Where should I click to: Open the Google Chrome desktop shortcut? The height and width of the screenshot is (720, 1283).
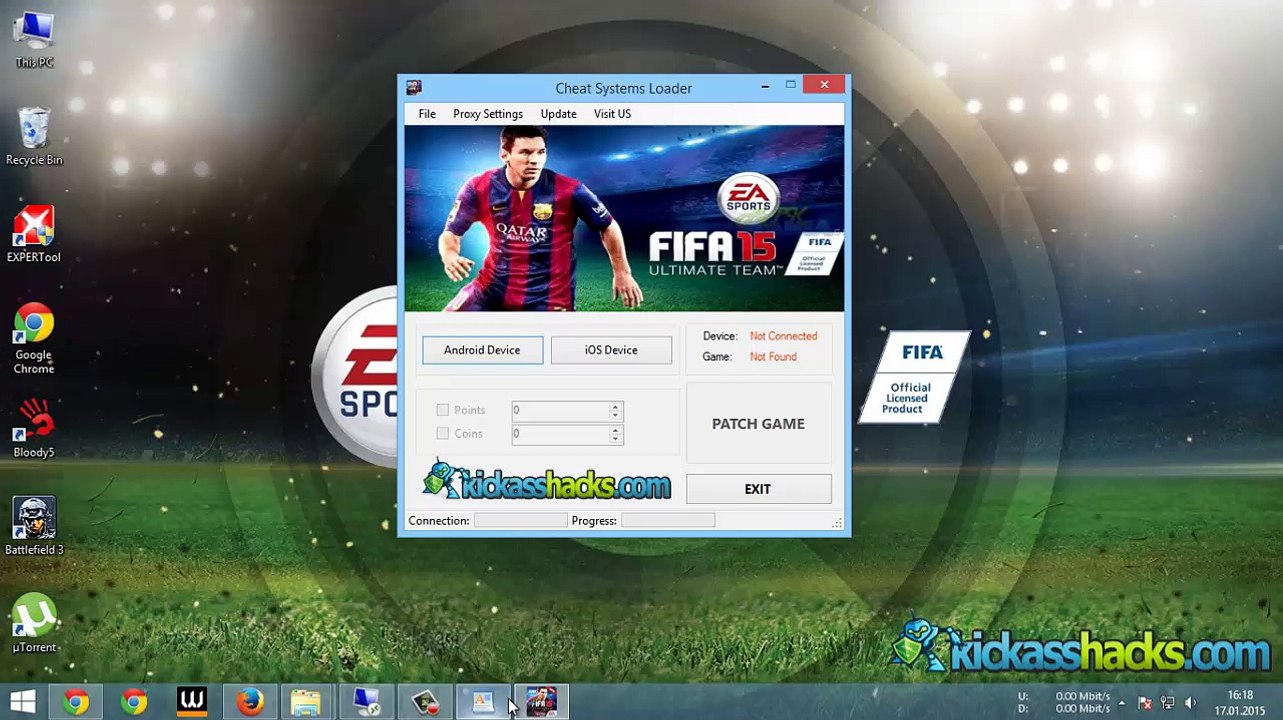pyautogui.click(x=33, y=338)
